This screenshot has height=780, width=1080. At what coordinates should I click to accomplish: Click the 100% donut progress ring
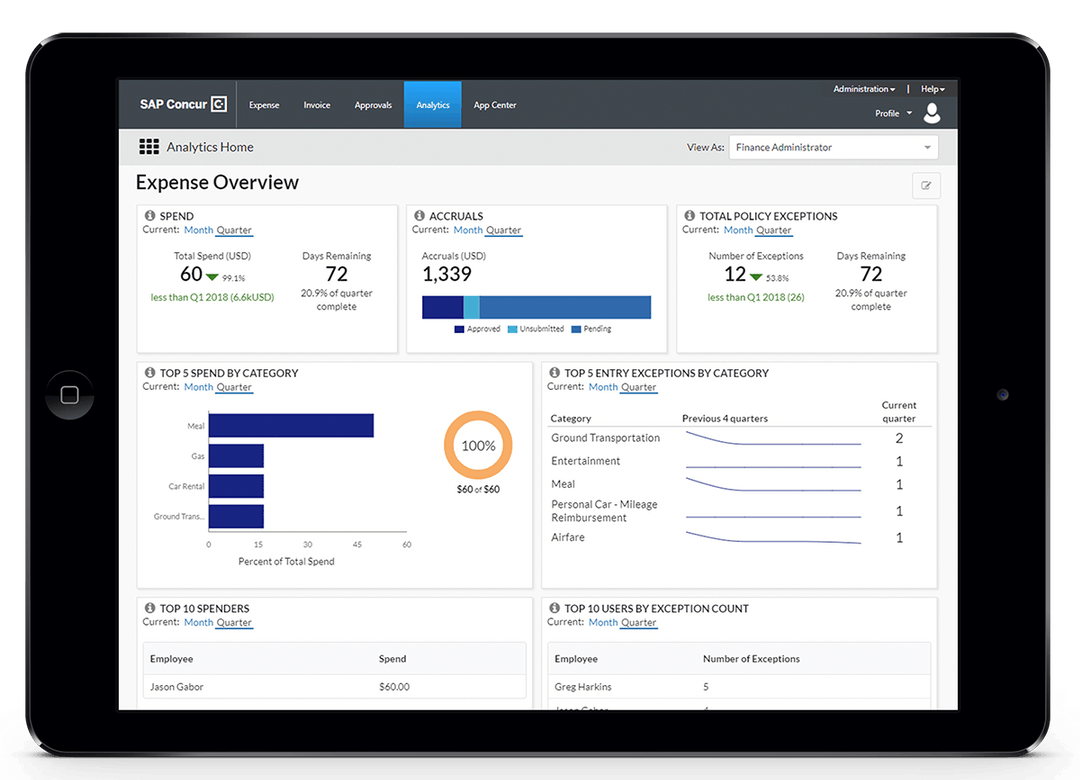[x=478, y=445]
